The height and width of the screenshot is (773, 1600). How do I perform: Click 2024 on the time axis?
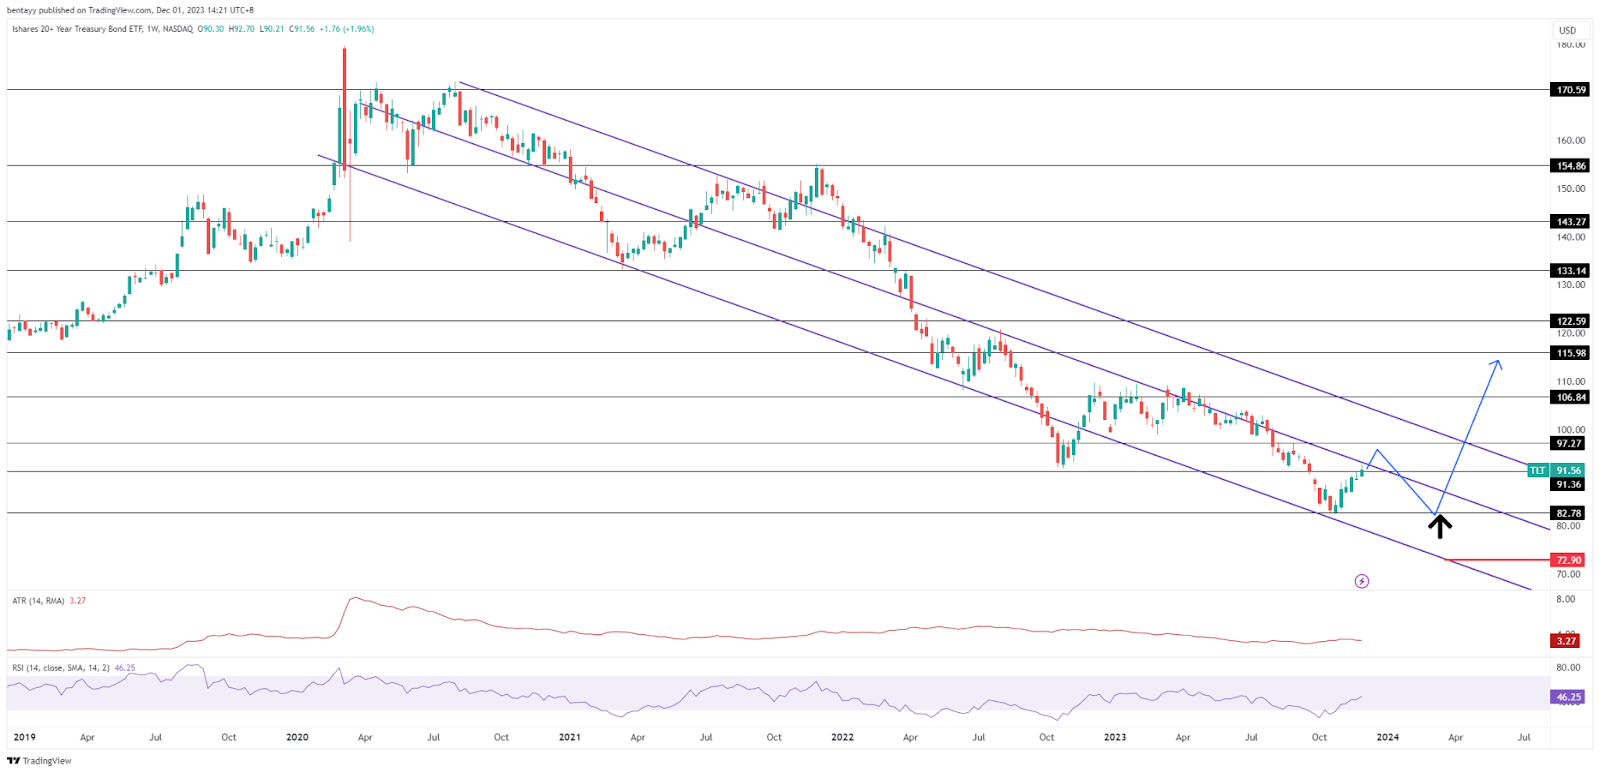click(x=1387, y=737)
